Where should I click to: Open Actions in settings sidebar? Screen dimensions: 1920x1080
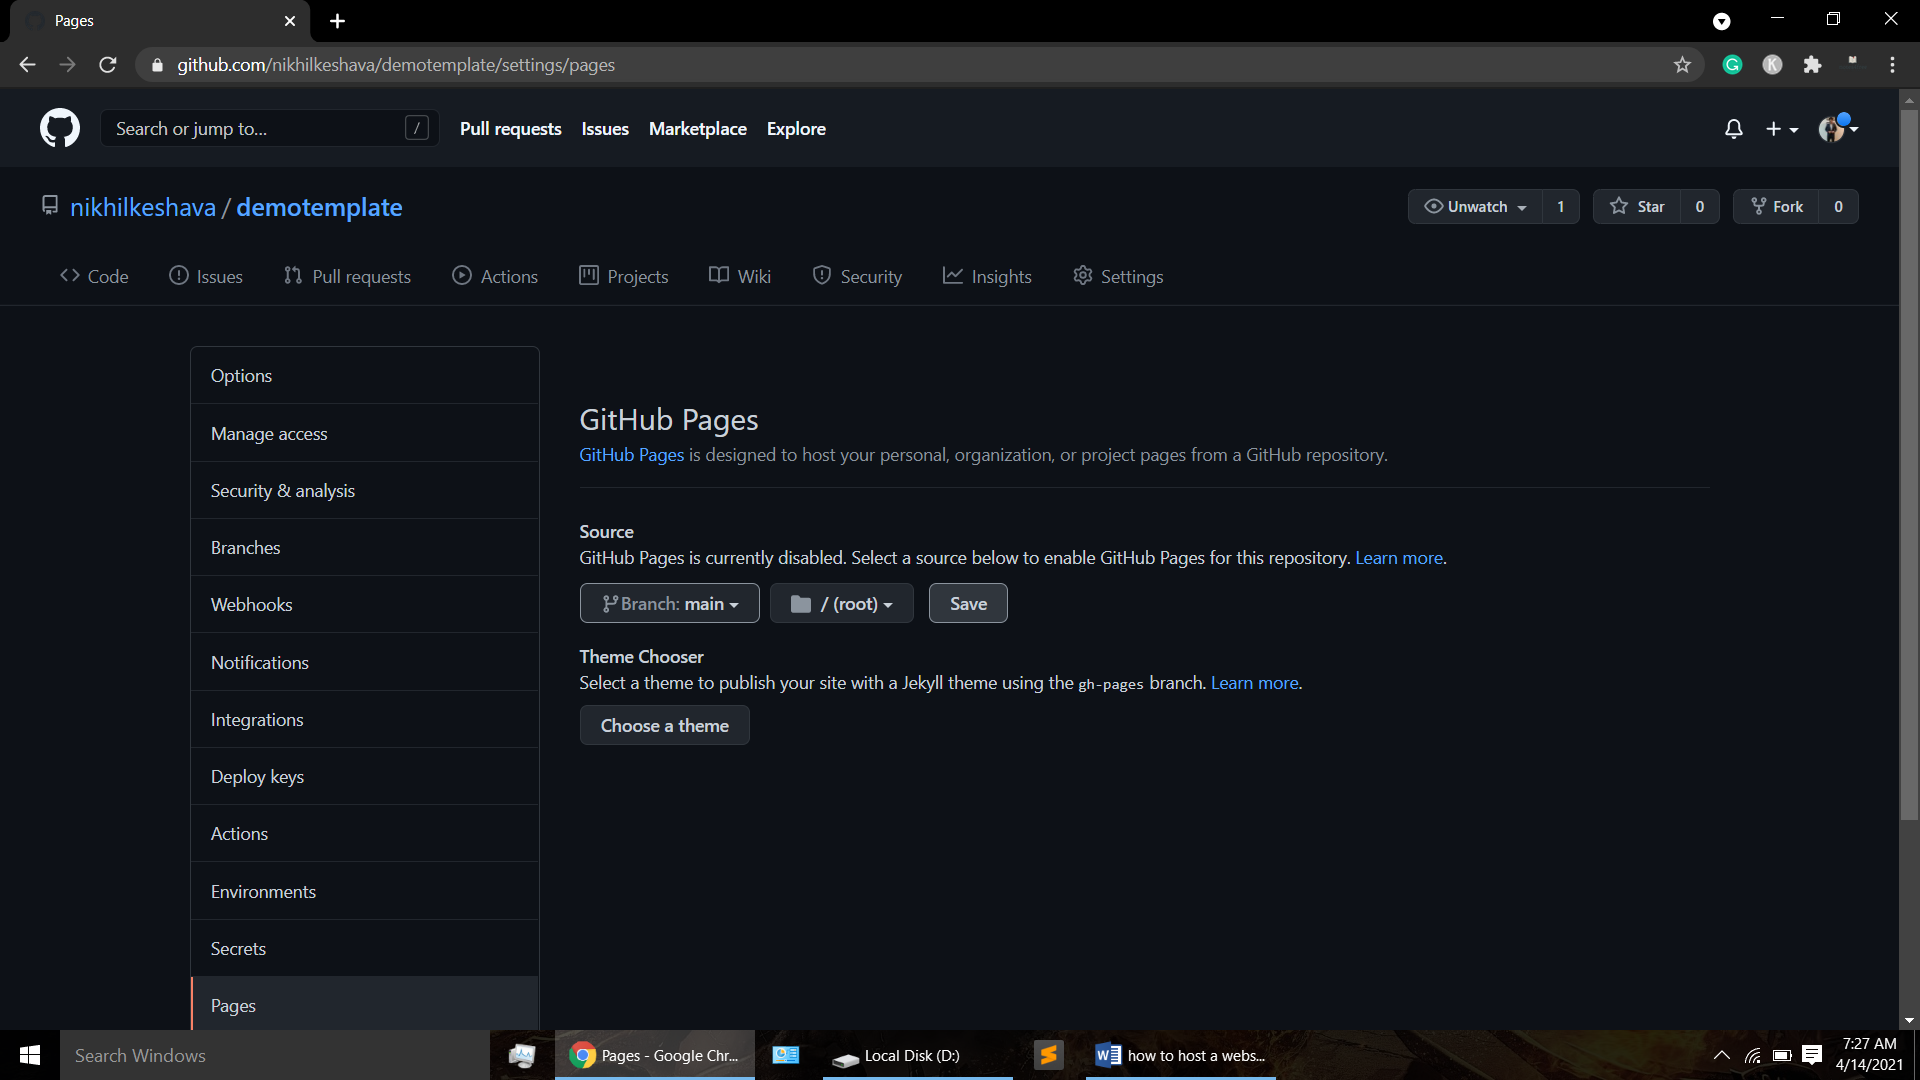coord(365,834)
